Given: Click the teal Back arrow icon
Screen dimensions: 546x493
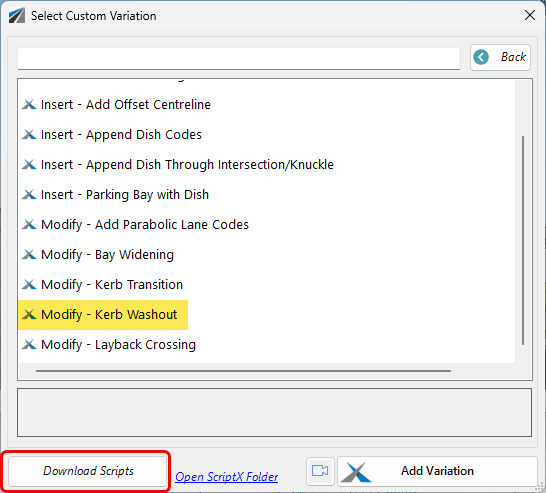Looking at the screenshot, I should pos(481,57).
